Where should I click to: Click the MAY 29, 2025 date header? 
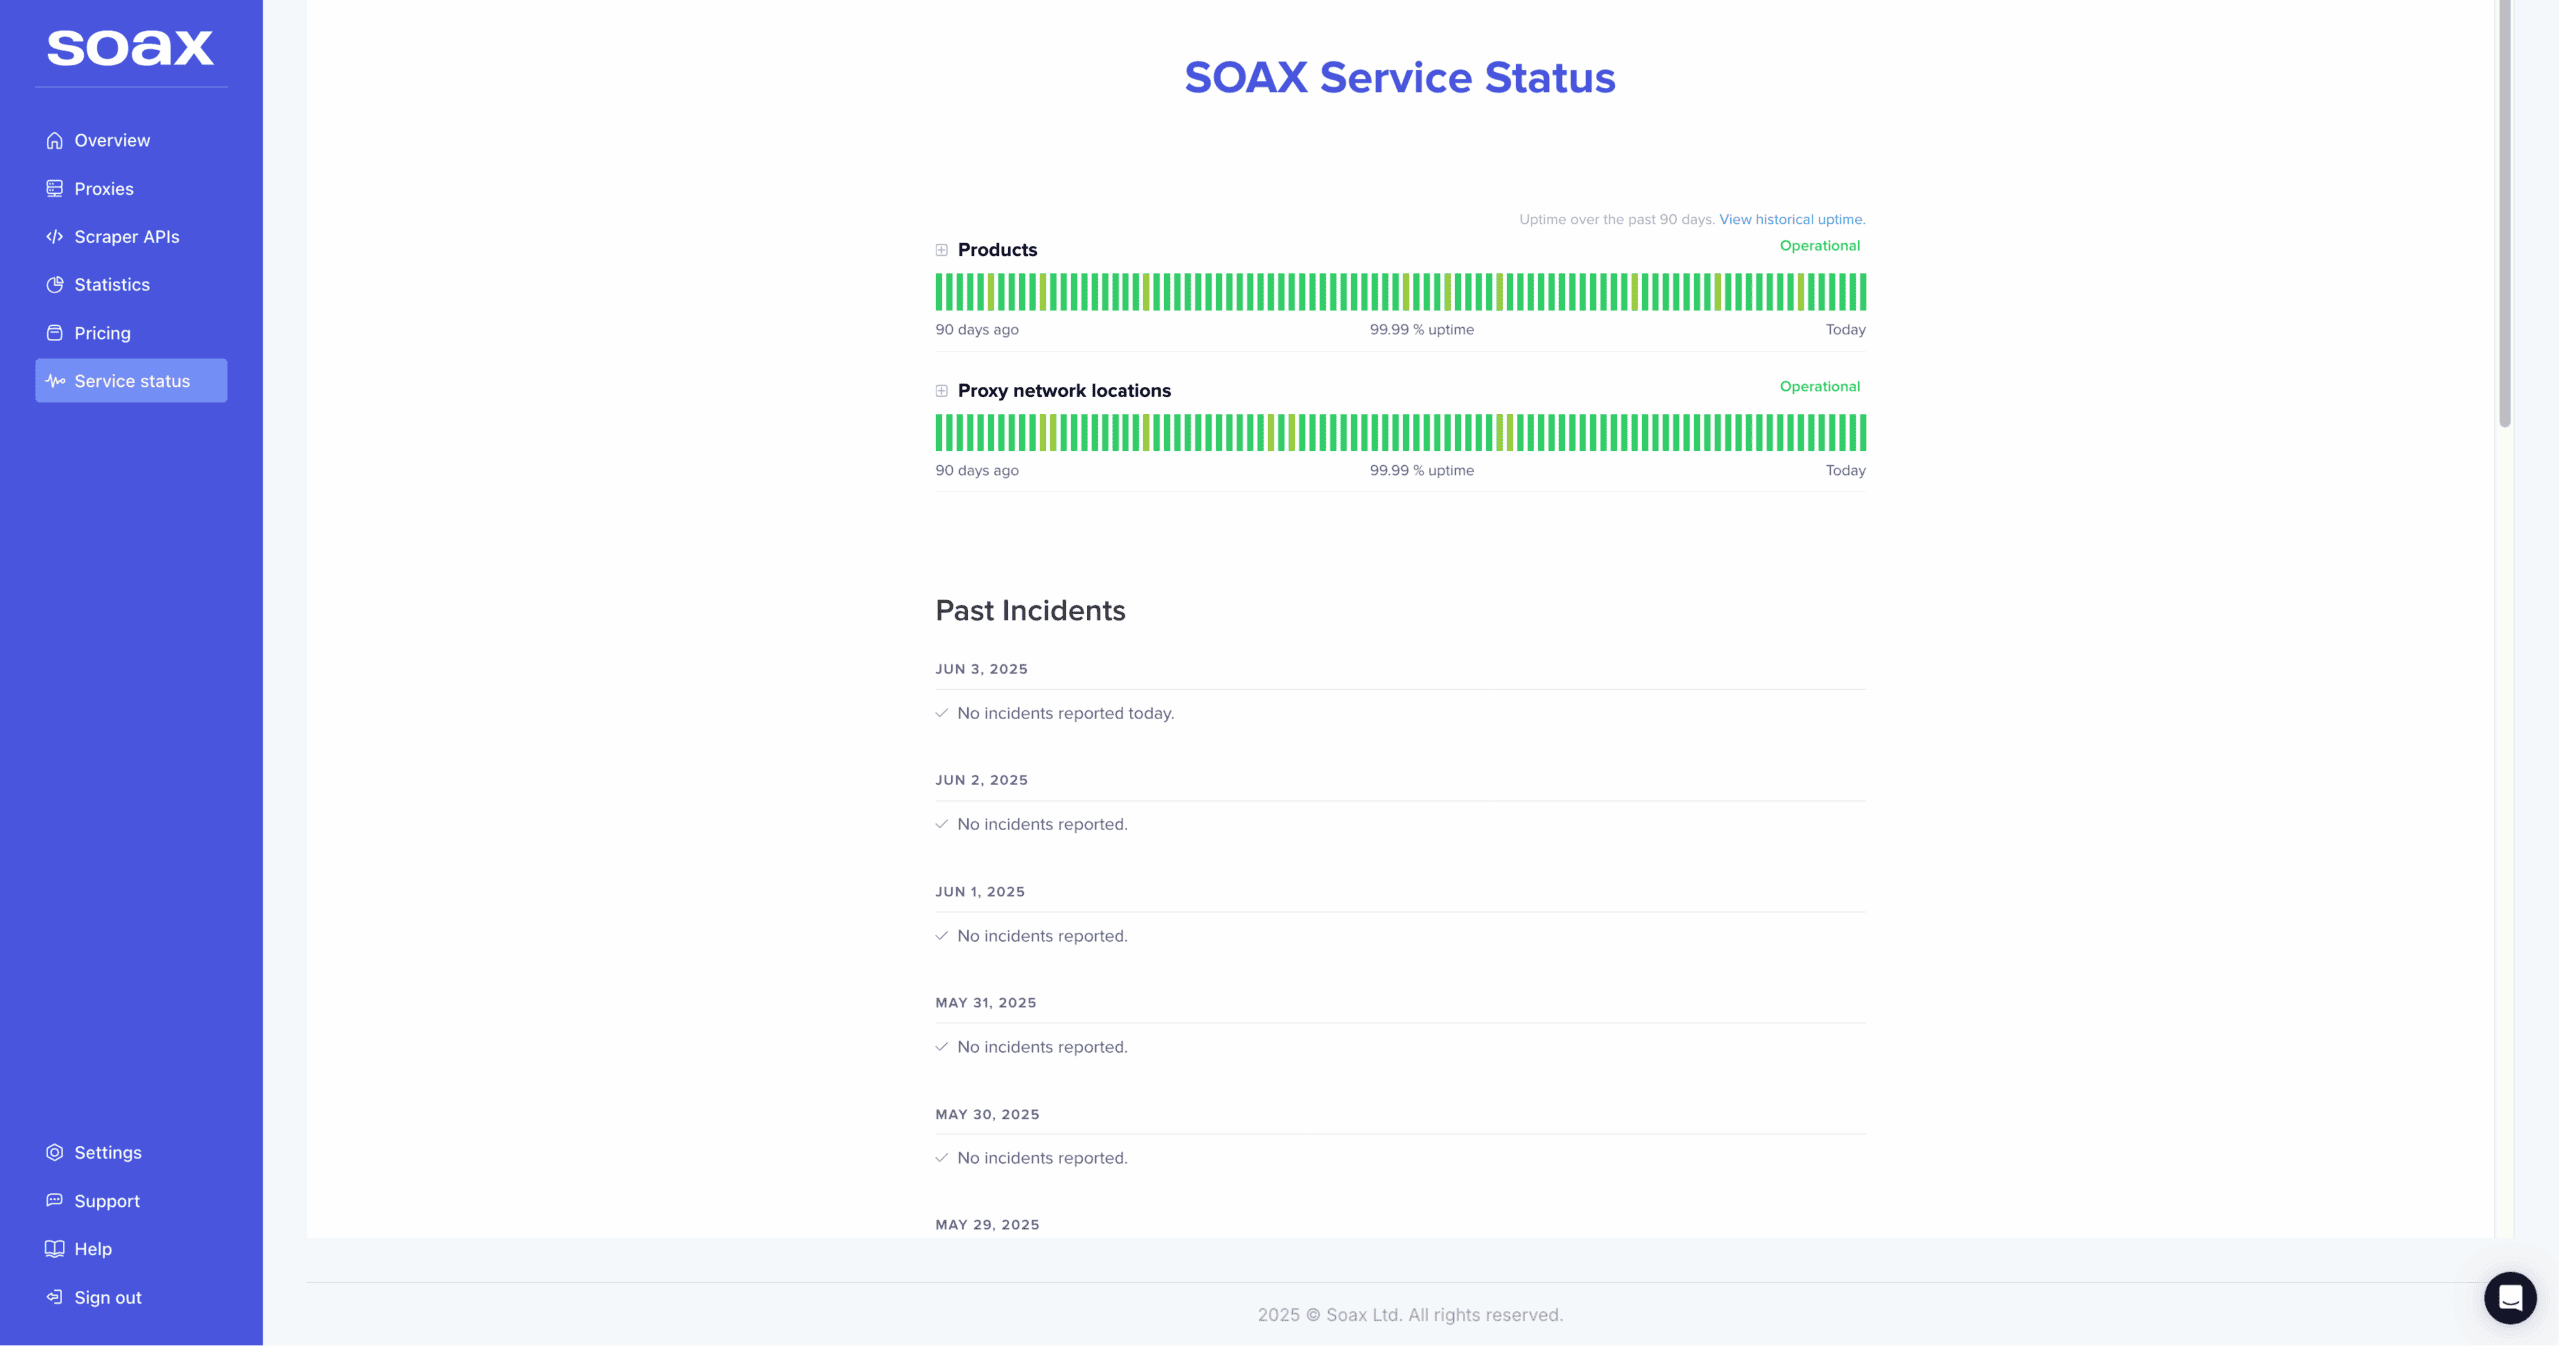(x=987, y=1225)
